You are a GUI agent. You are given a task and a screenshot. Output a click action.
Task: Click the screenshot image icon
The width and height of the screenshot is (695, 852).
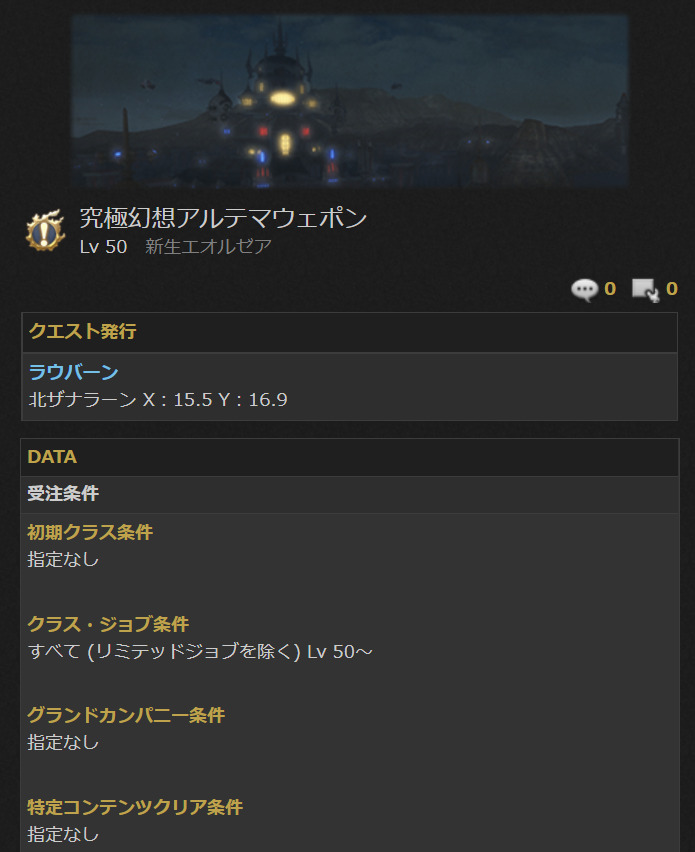646,290
